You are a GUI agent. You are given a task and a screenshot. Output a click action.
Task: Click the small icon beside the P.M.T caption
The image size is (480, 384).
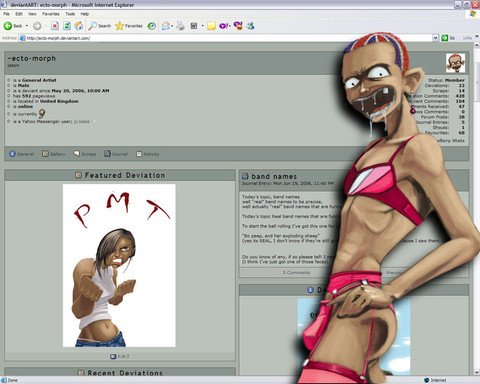(x=113, y=356)
